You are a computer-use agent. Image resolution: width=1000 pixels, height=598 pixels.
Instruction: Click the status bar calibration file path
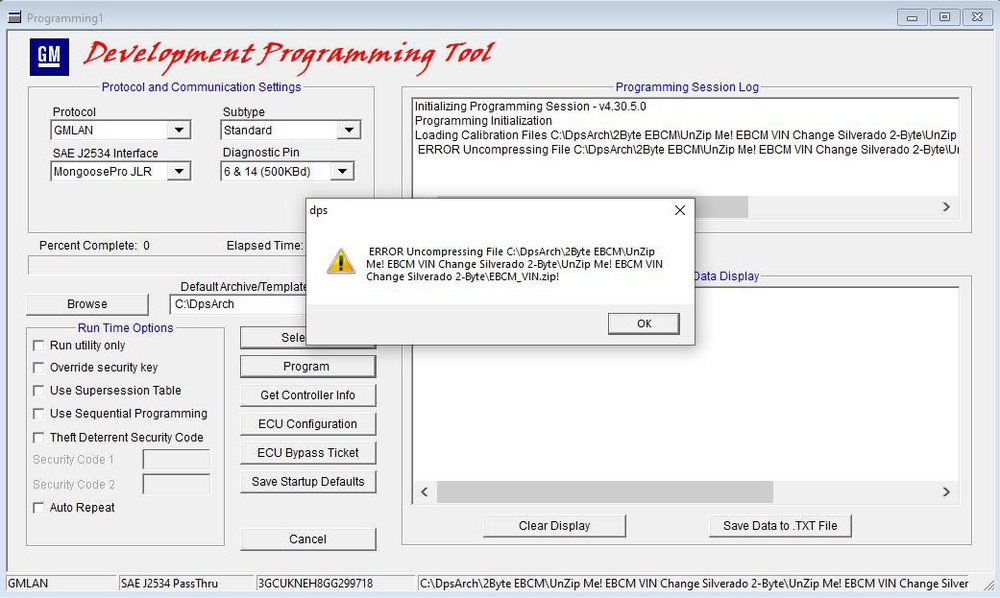pyautogui.click(x=694, y=583)
